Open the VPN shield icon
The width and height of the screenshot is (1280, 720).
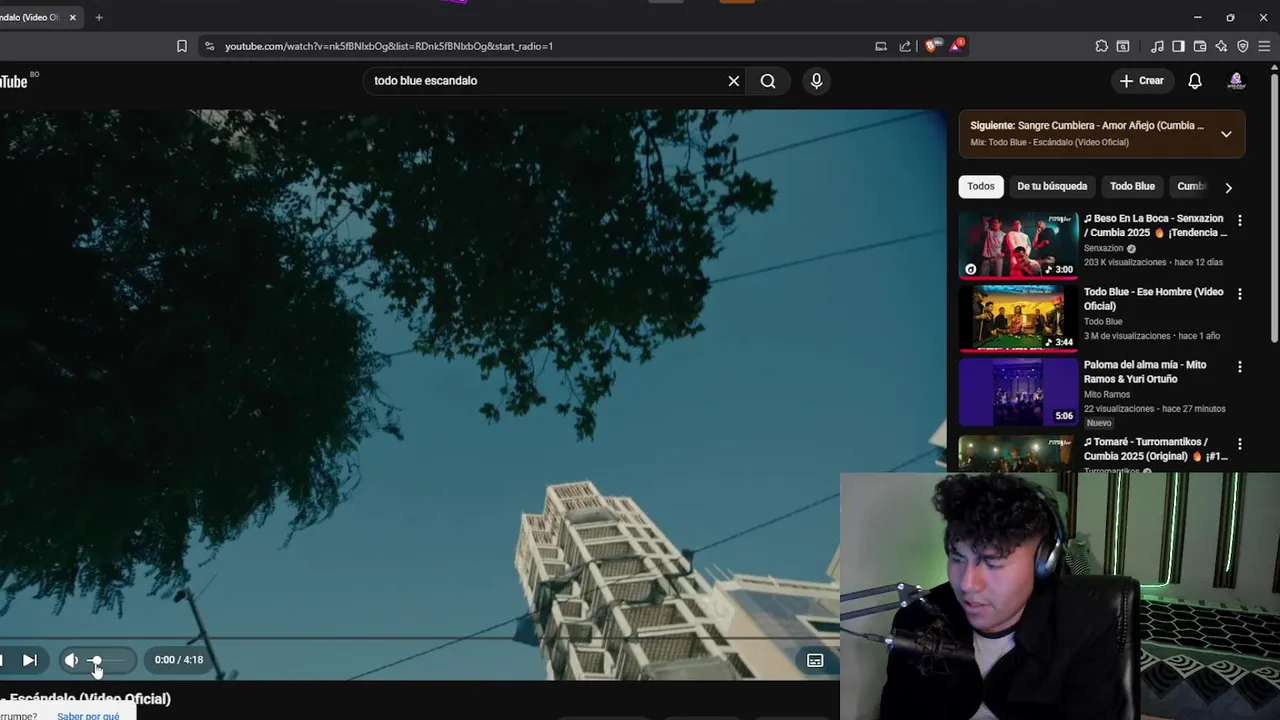(x=1243, y=46)
